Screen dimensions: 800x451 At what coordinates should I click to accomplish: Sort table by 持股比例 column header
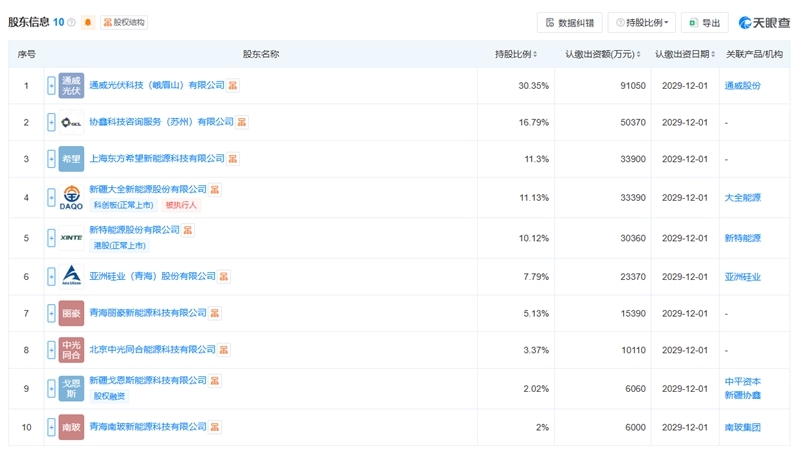[x=516, y=54]
